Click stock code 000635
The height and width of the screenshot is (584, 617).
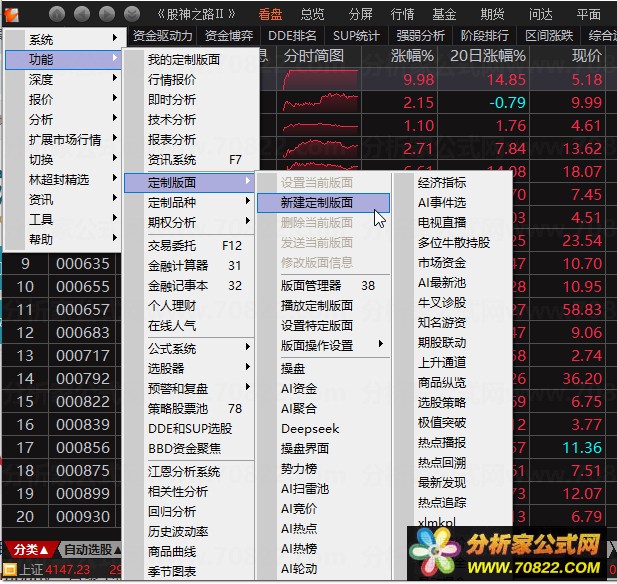pos(83,264)
